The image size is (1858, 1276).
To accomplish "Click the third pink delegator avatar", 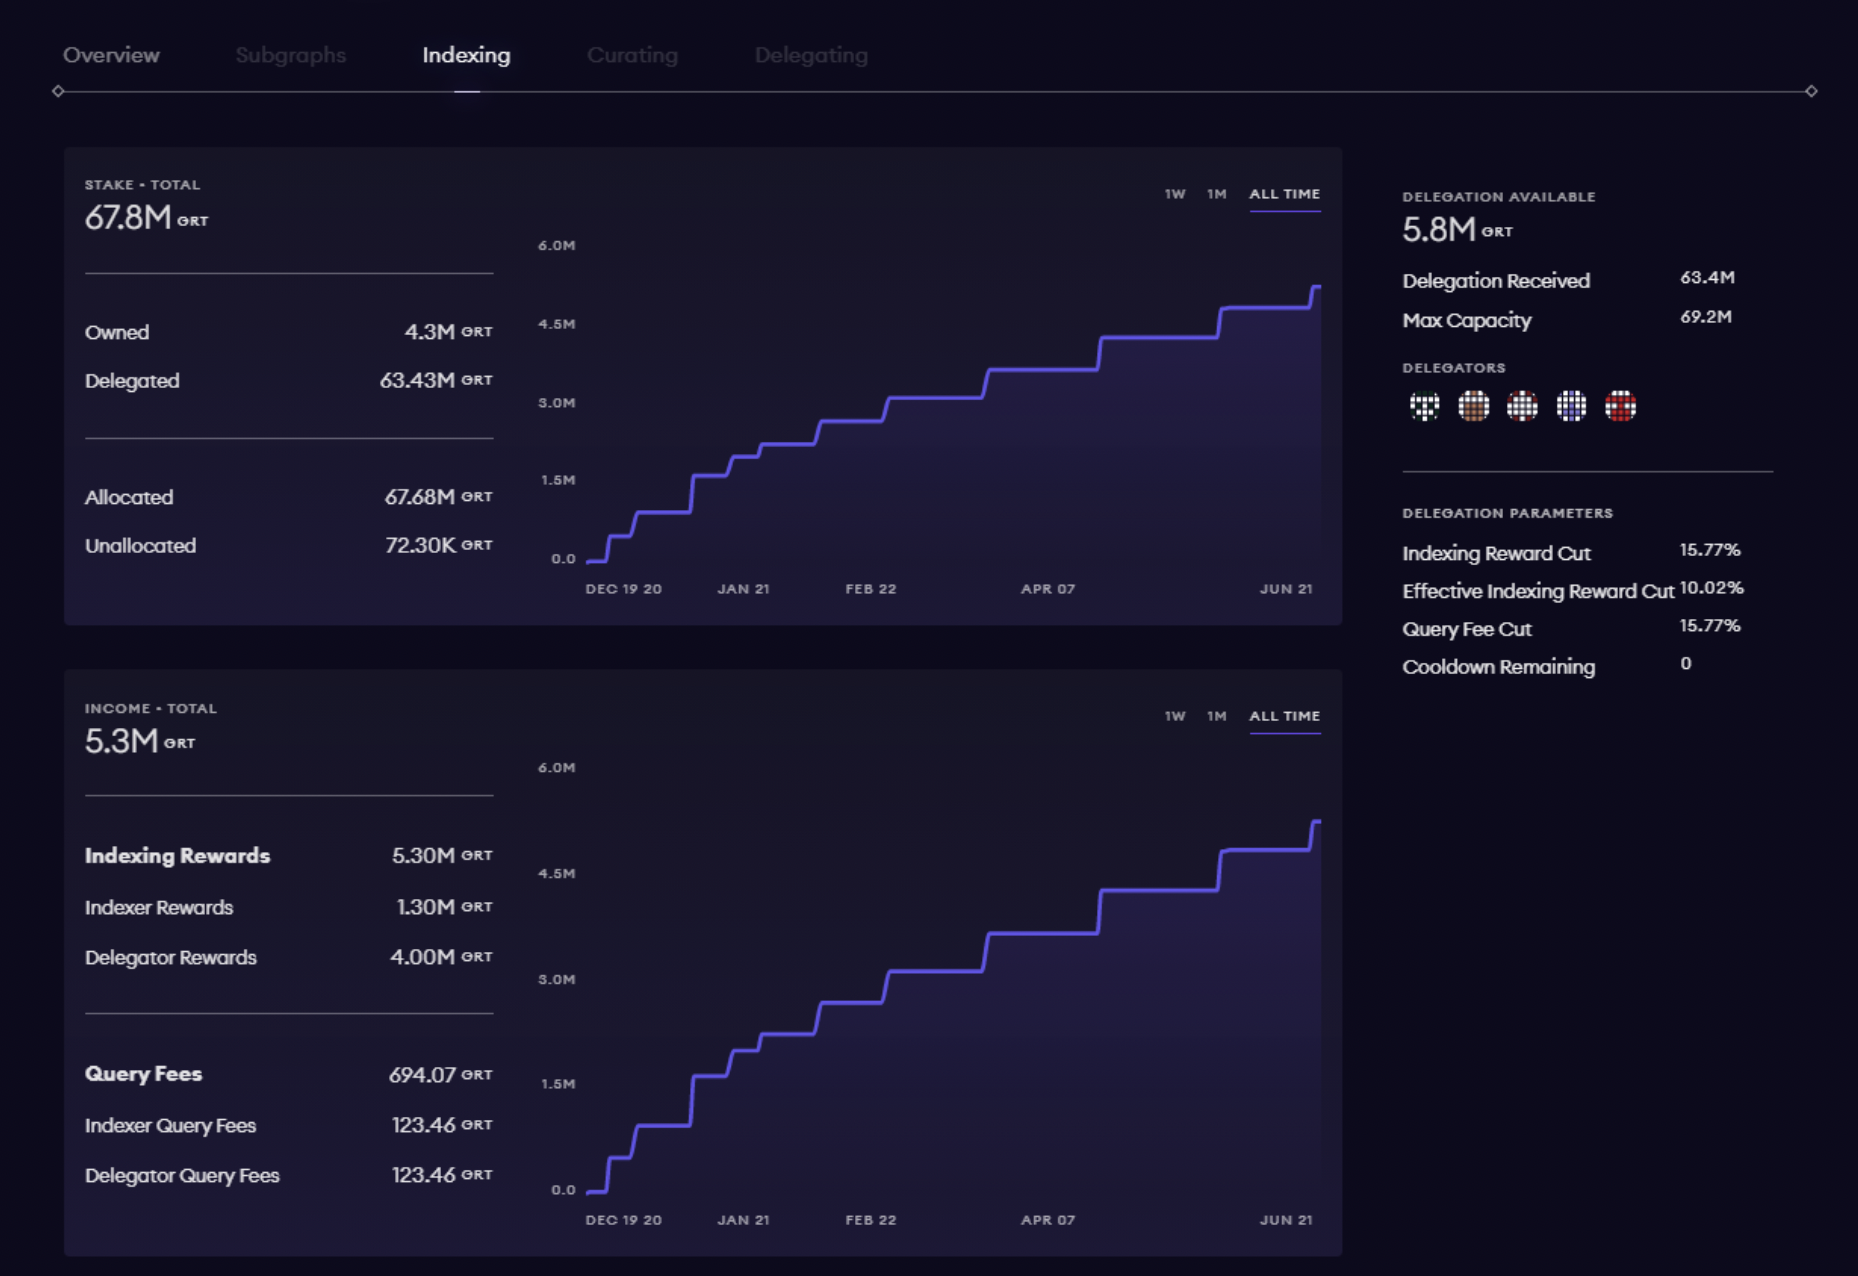I will 1522,406.
